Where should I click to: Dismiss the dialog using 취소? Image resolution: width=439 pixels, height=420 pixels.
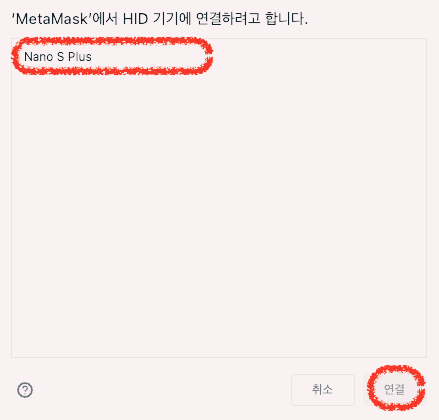point(323,390)
